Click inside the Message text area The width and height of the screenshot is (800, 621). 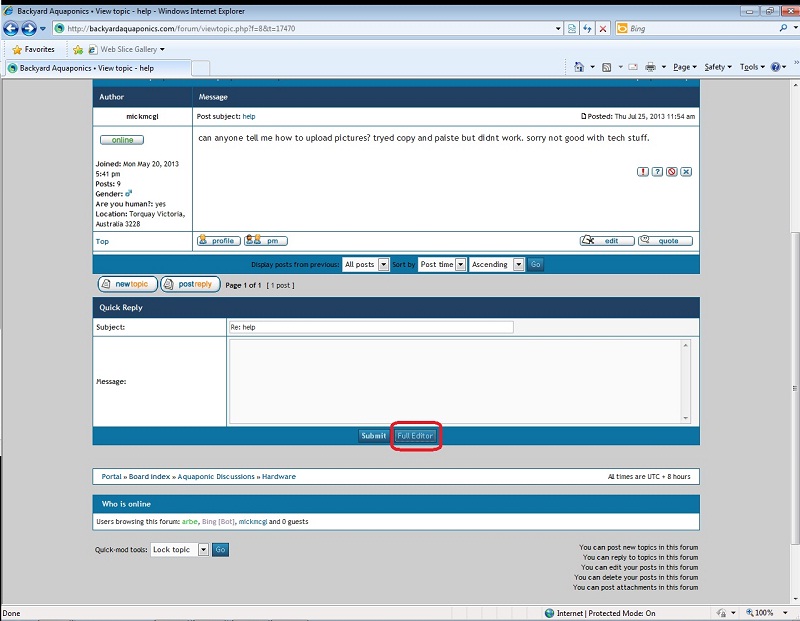coord(455,381)
